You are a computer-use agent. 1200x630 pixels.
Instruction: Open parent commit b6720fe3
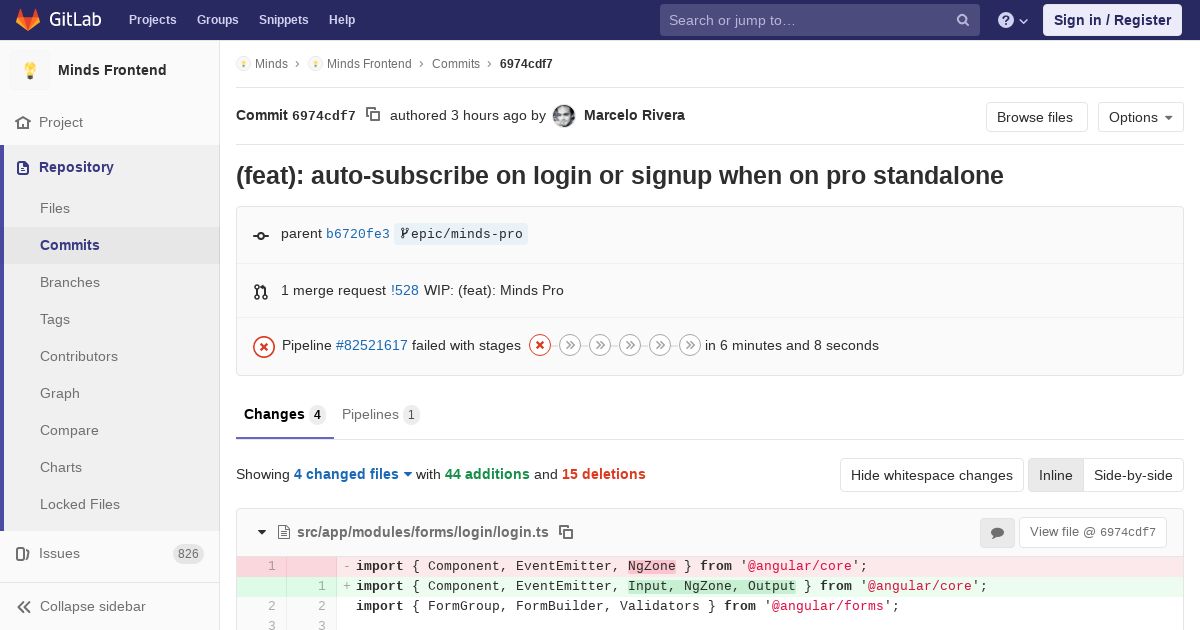click(x=358, y=234)
